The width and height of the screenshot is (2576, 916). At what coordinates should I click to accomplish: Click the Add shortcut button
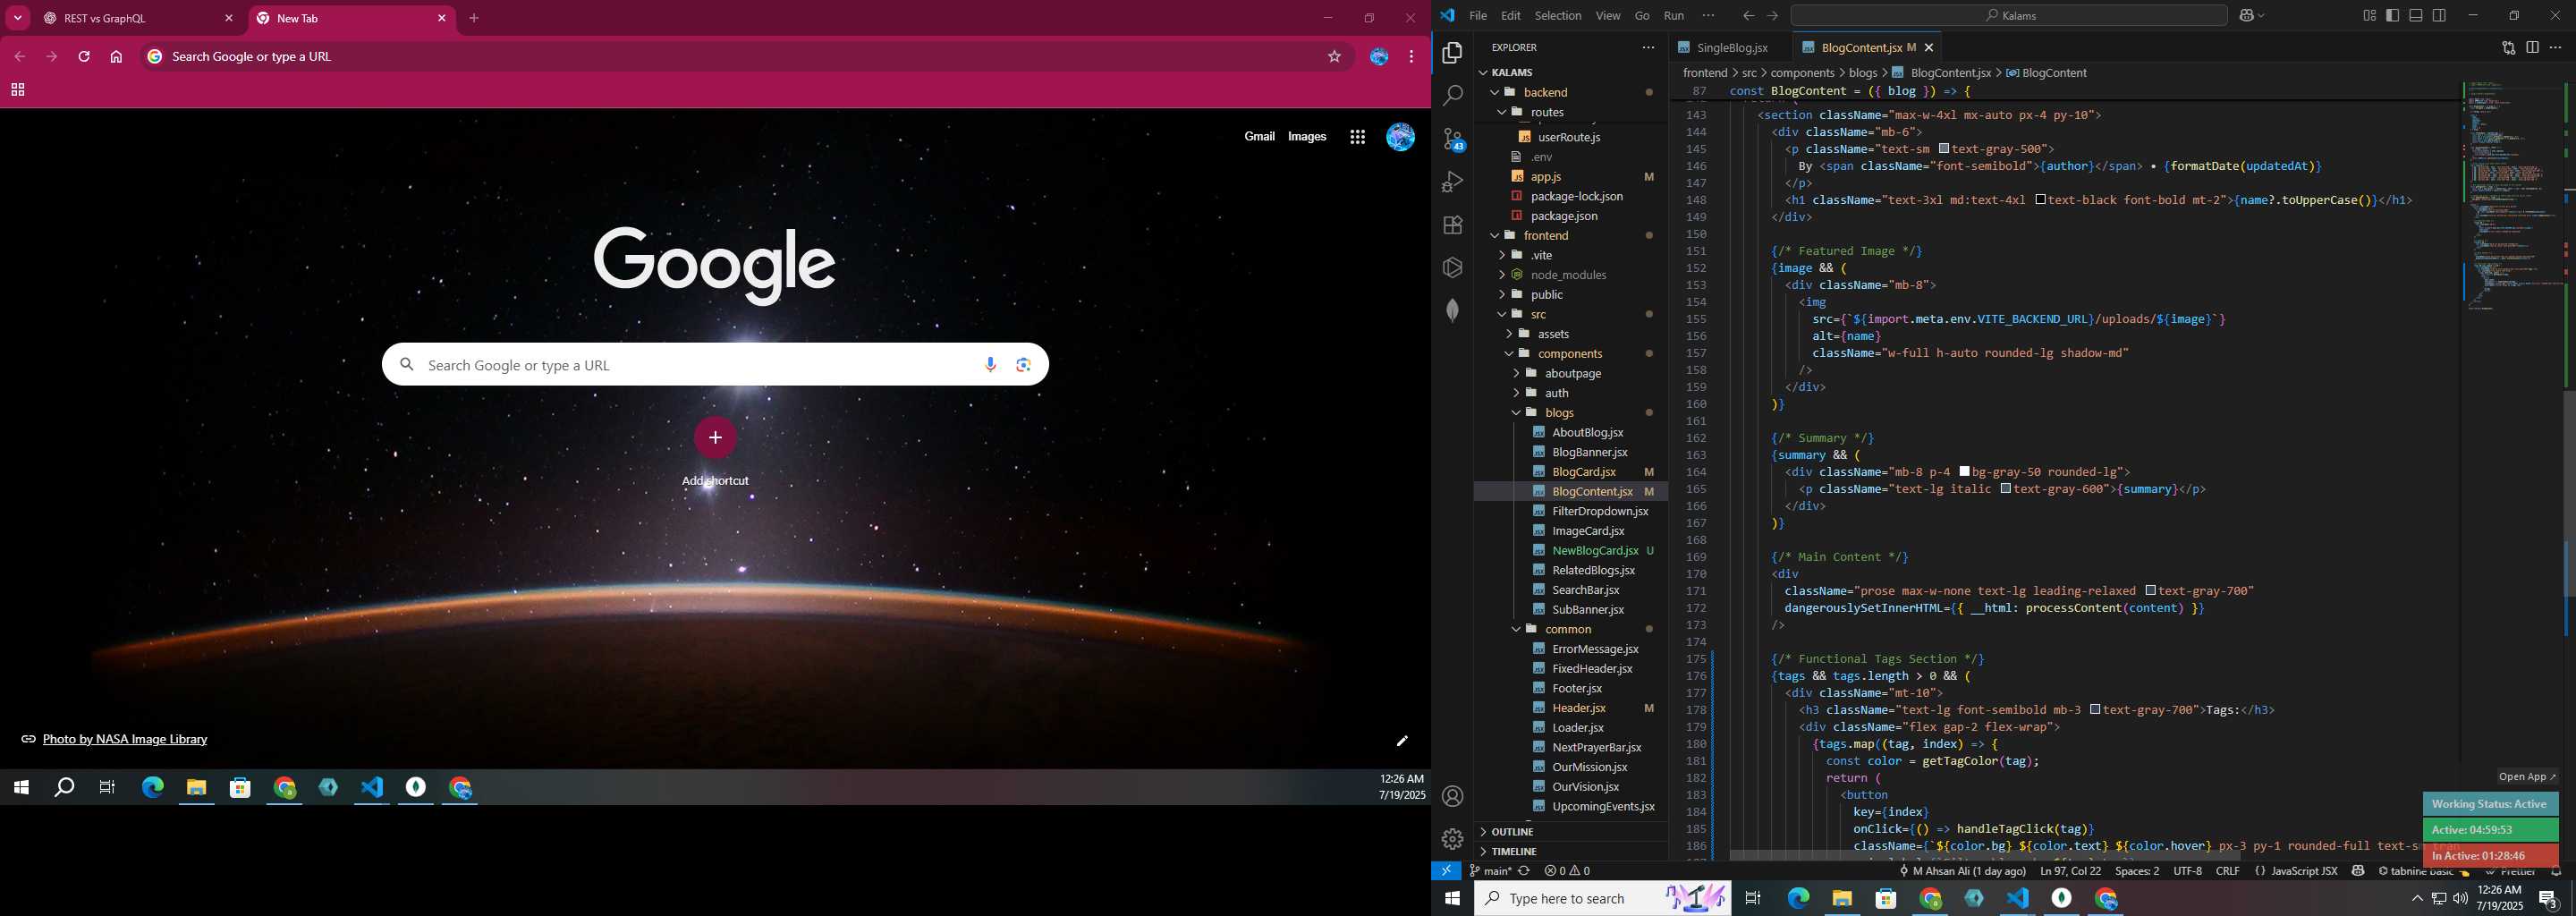pos(715,438)
